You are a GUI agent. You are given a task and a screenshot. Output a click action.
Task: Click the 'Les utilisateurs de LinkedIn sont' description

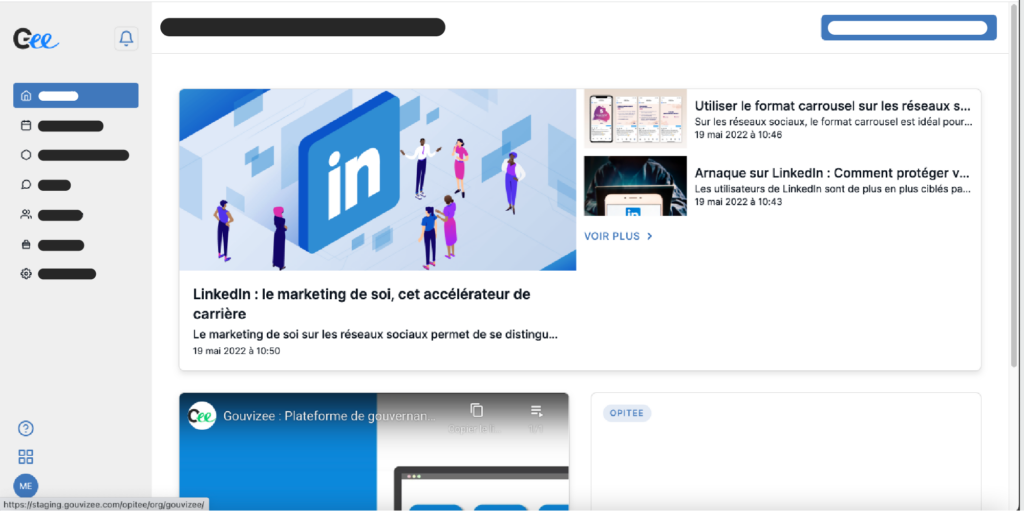tap(833, 189)
